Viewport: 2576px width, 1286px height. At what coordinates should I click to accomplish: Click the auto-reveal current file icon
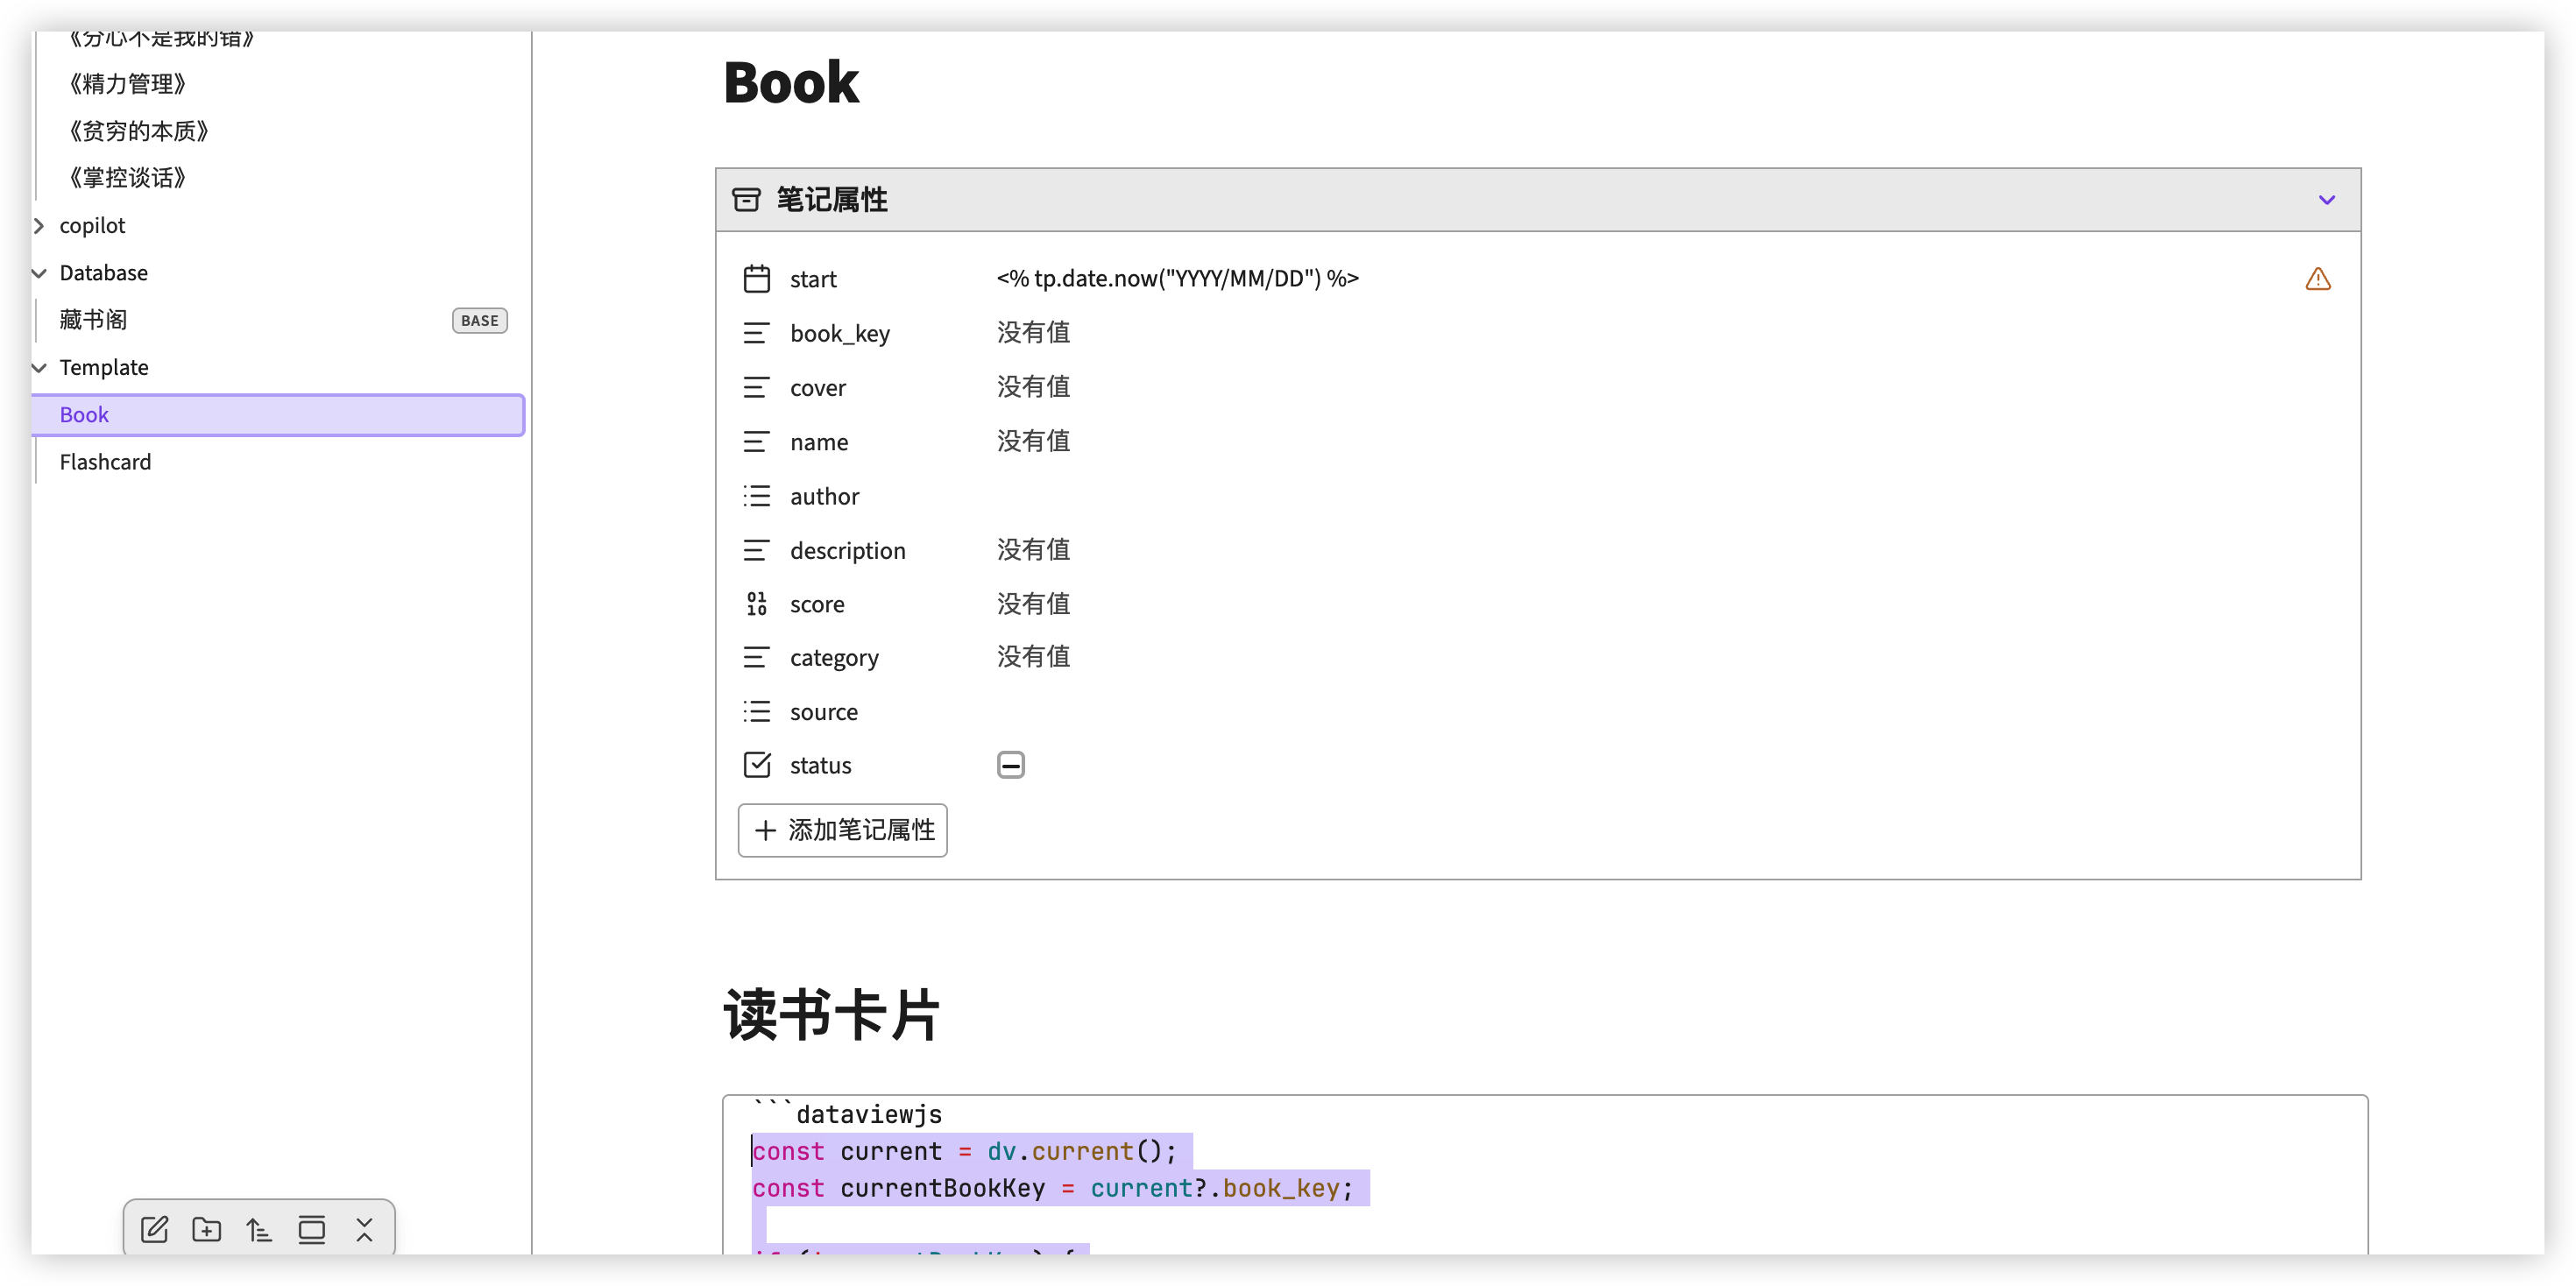tap(312, 1229)
